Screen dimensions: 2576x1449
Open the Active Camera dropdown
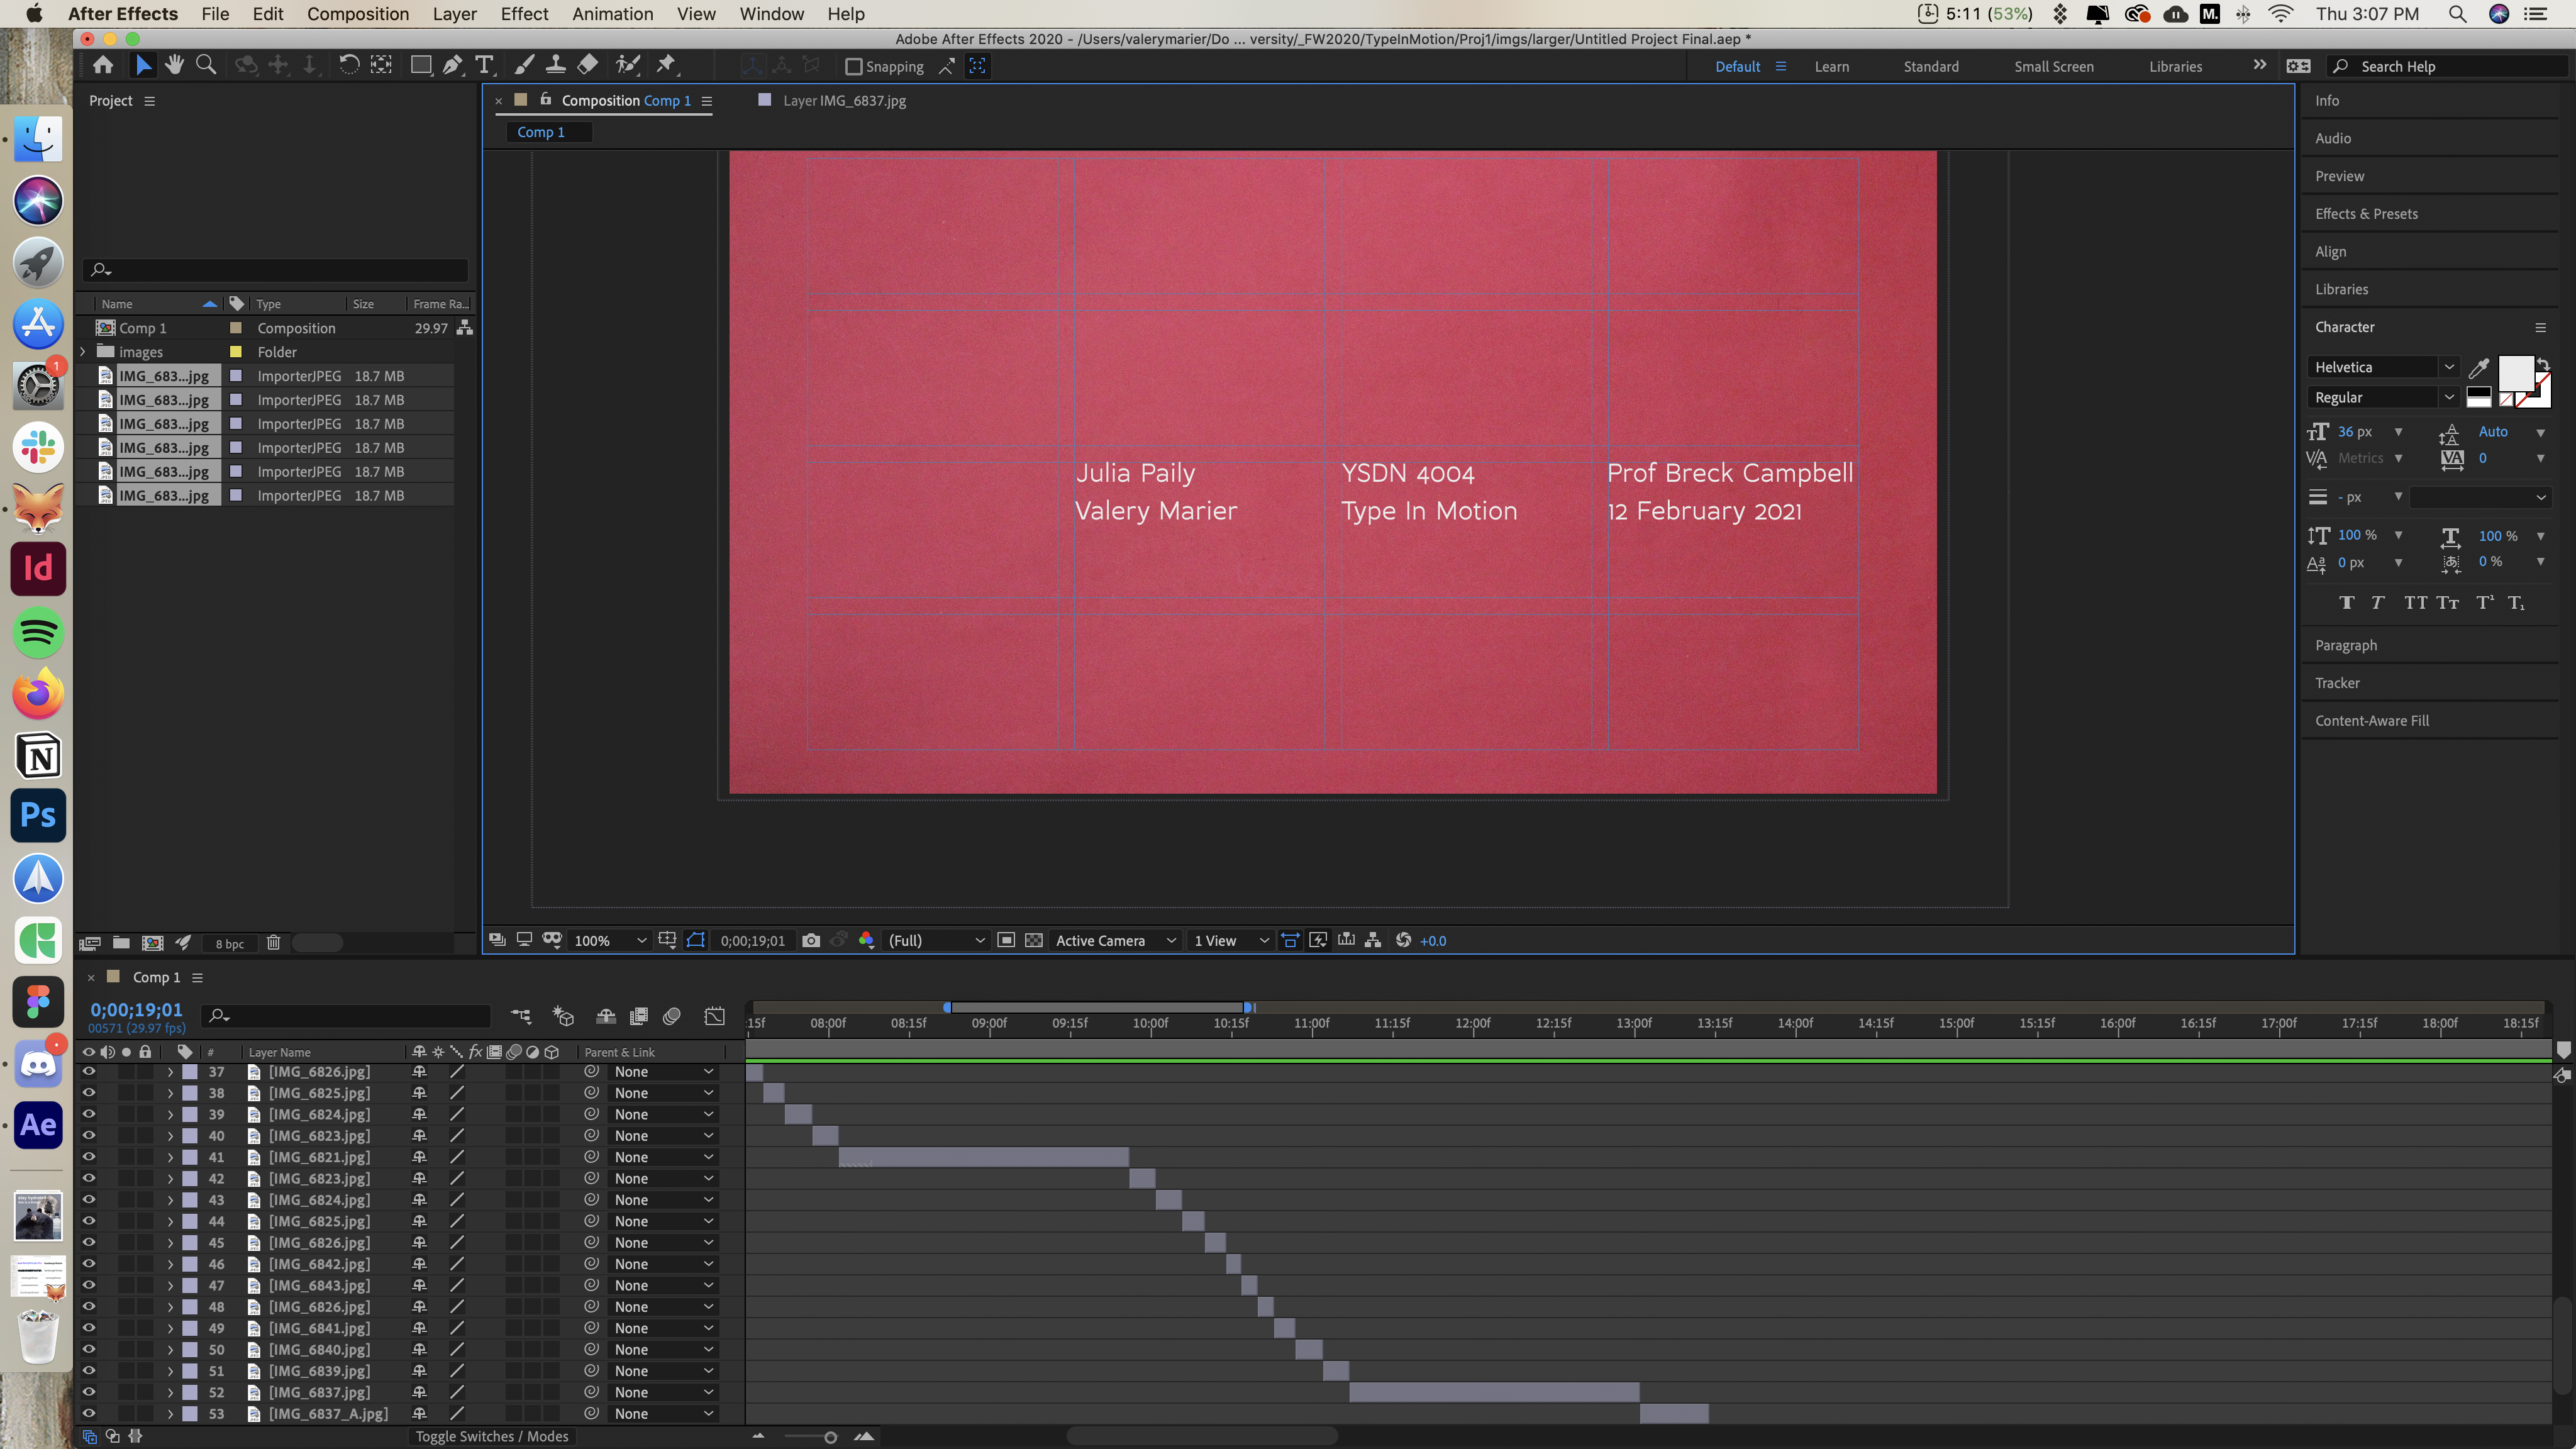1115,940
